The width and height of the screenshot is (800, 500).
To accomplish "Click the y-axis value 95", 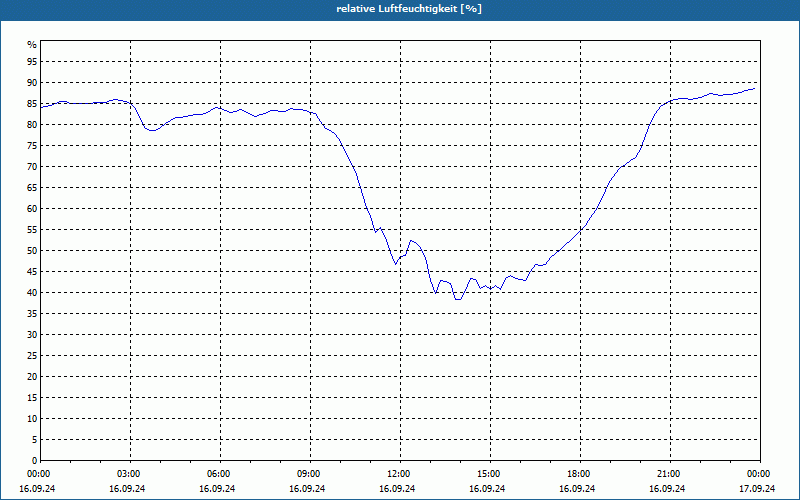I will pos(32,62).
